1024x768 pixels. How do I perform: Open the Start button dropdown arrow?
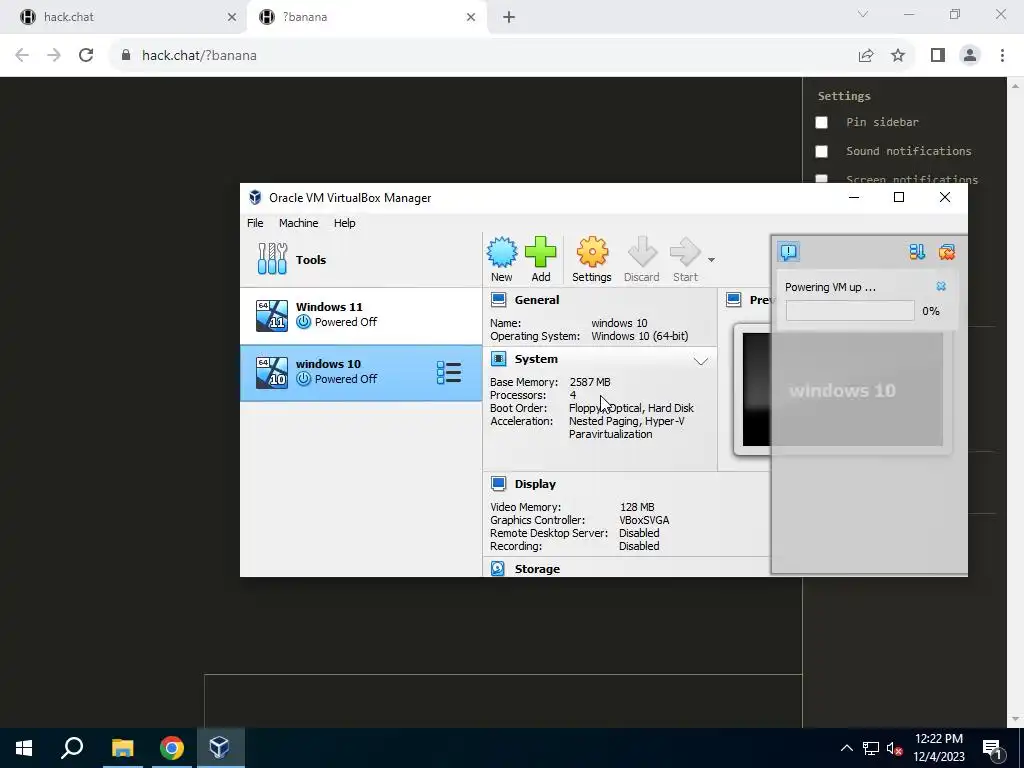711,260
